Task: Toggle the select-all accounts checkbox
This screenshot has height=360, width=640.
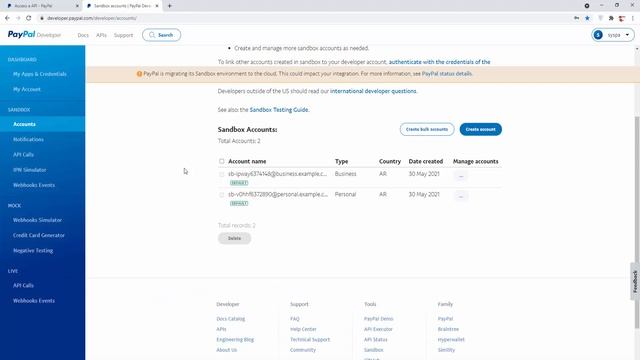Action: click(x=222, y=161)
